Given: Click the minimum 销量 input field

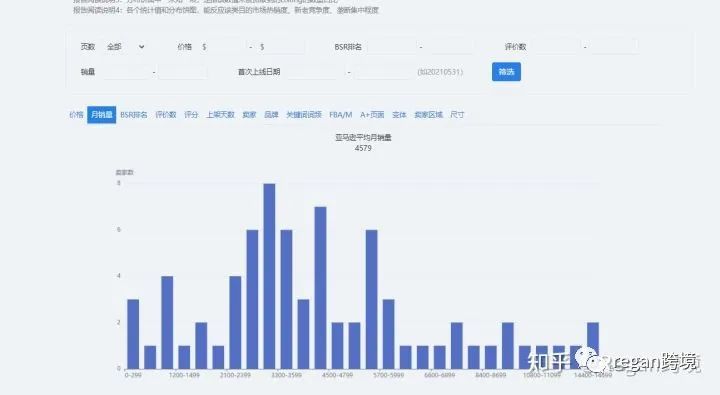Looking at the screenshot, I should coord(126,72).
